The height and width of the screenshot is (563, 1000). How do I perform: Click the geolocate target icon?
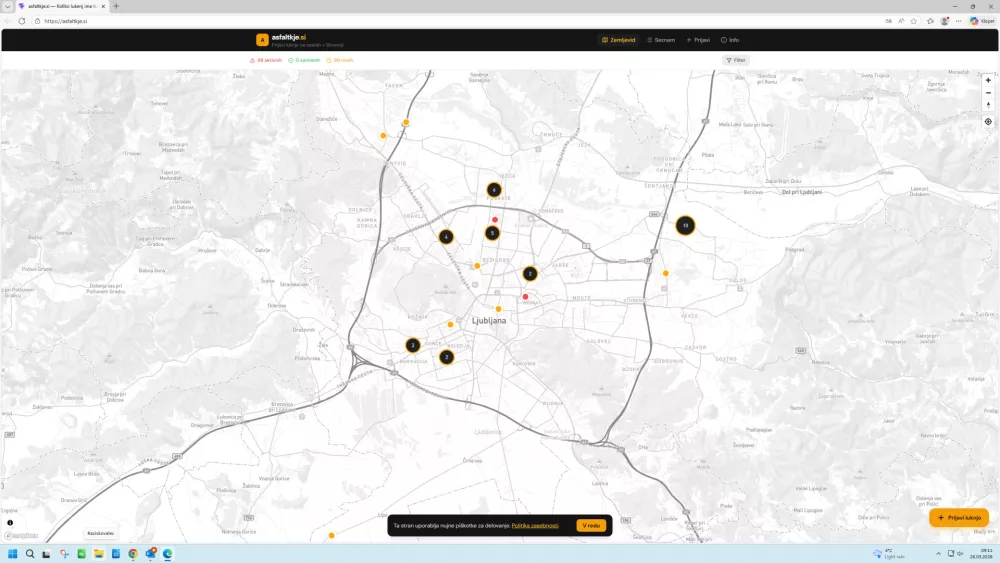click(988, 122)
